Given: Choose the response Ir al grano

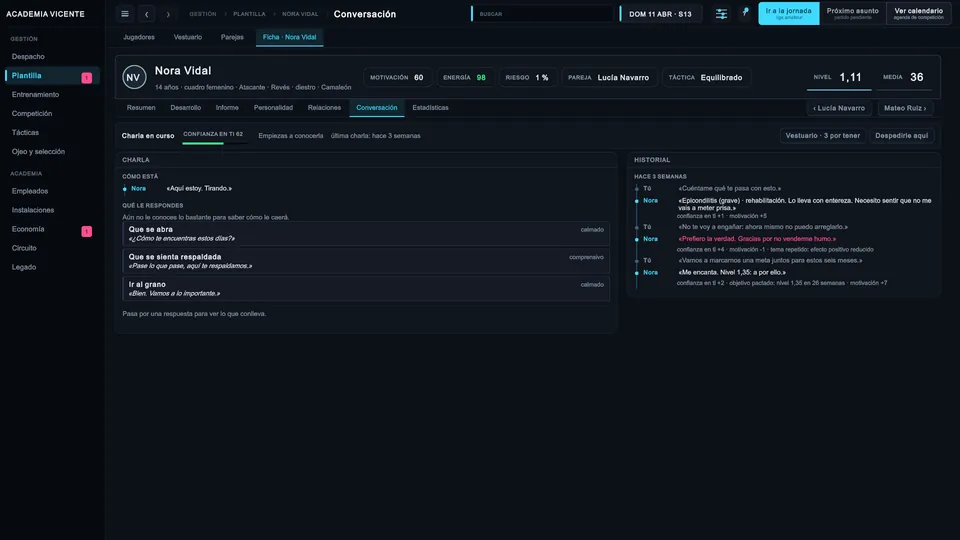Looking at the screenshot, I should pos(366,289).
